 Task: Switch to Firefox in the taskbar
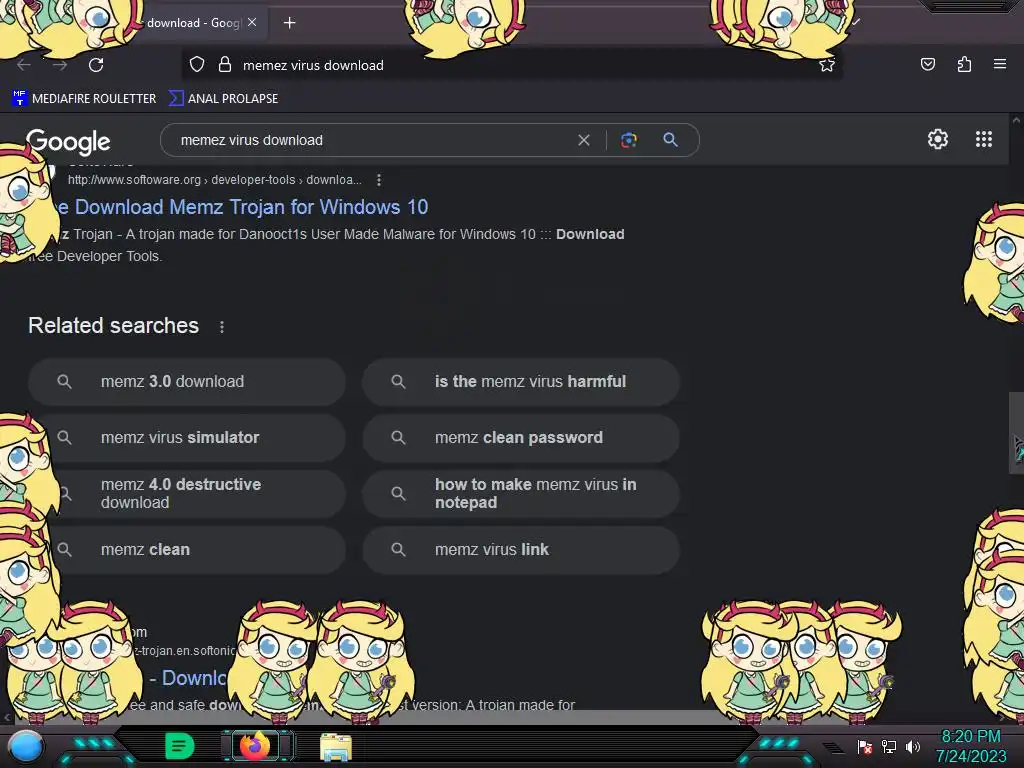255,746
